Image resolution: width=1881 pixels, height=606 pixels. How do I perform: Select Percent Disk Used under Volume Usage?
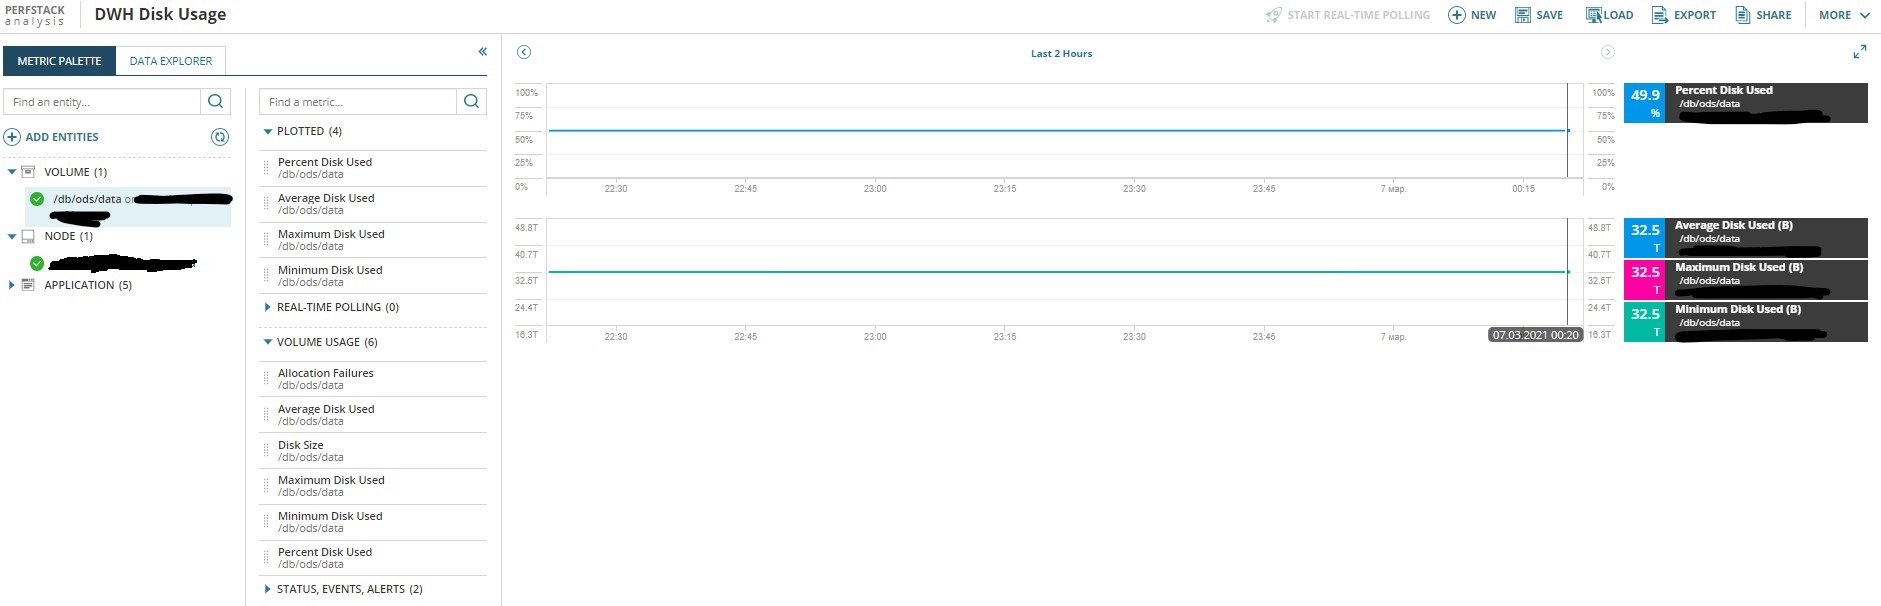(x=373, y=558)
